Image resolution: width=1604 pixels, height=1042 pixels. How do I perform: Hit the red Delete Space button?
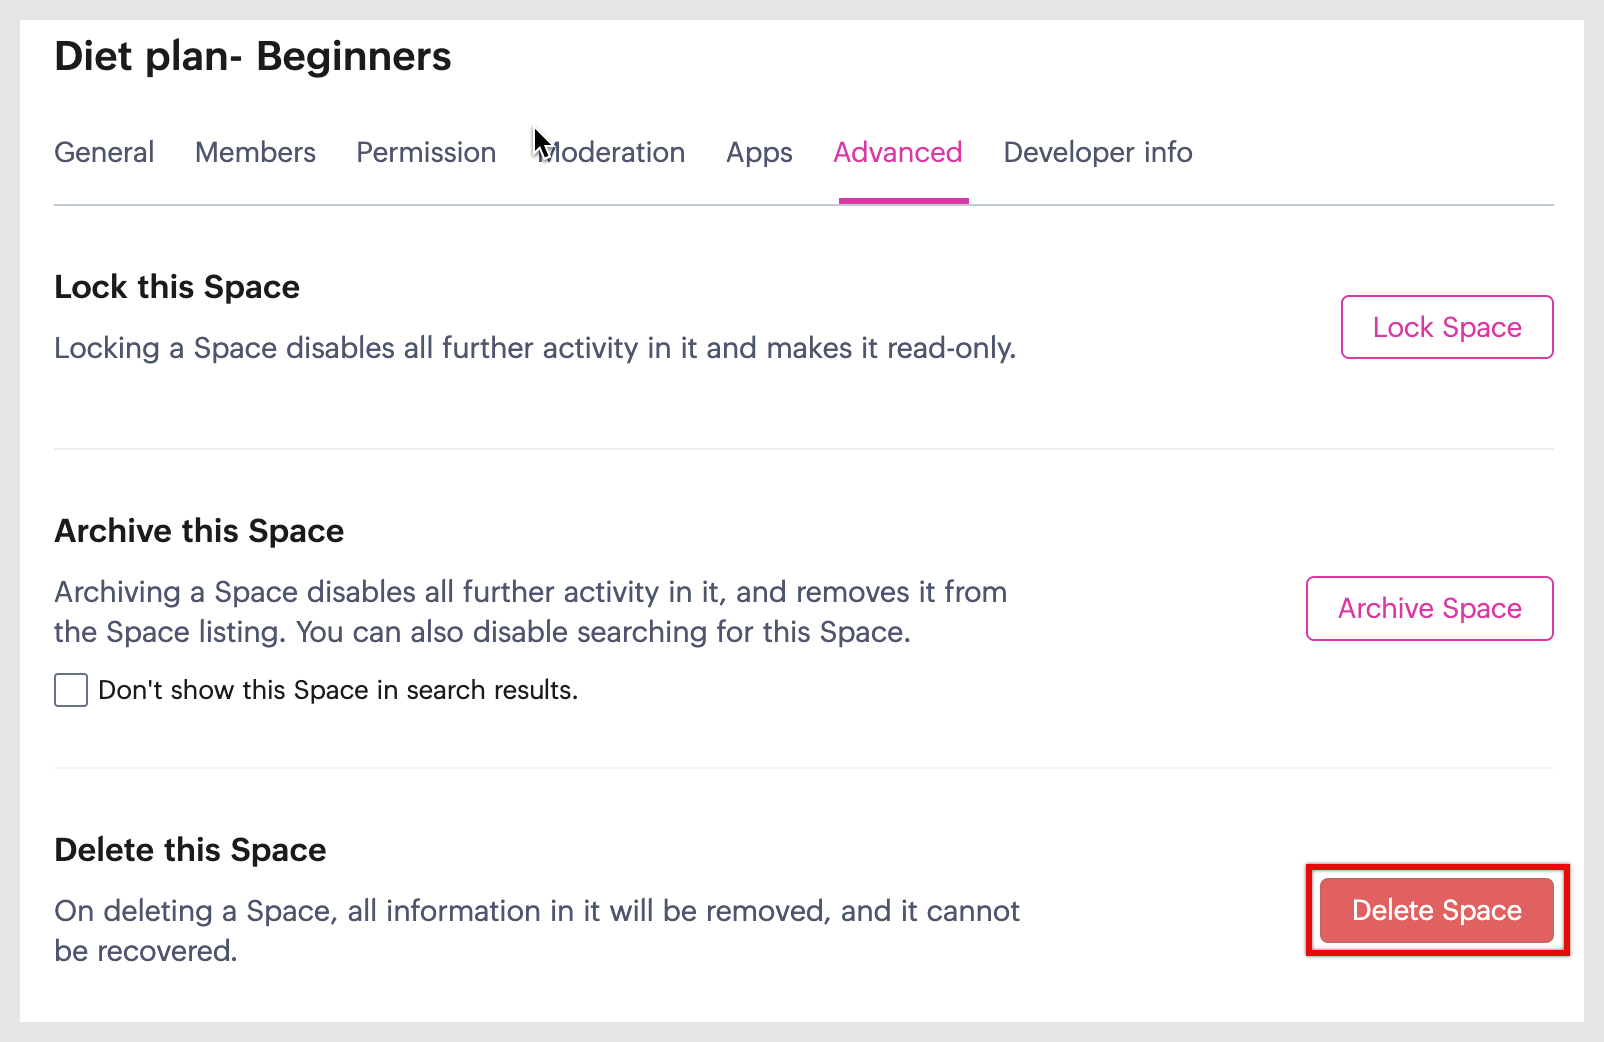1436,910
